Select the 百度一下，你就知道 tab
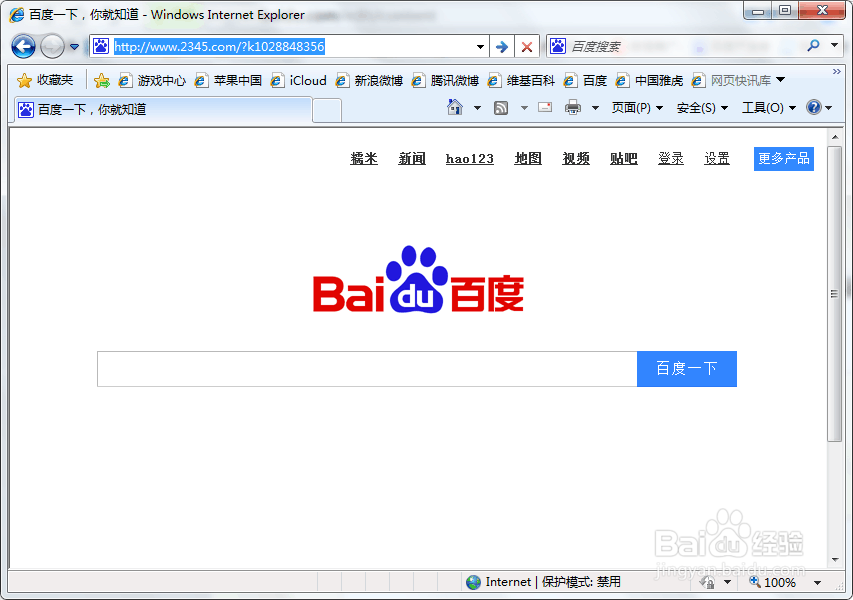The width and height of the screenshot is (853, 600). (163, 110)
